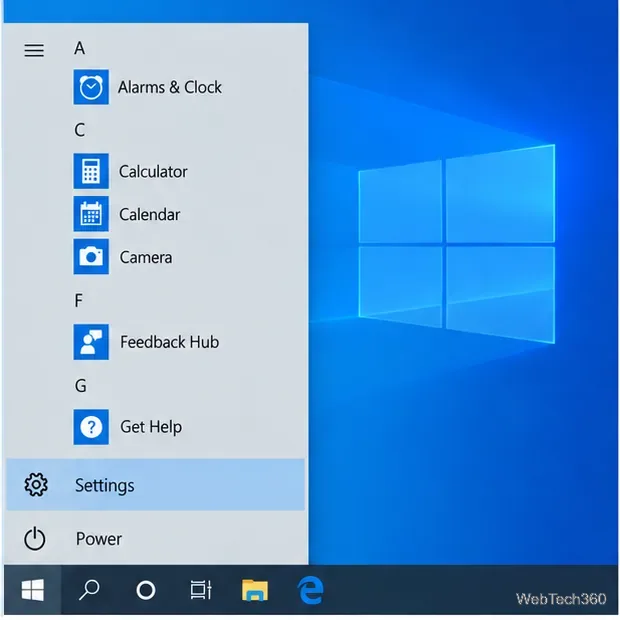
Task: Select the letter C group header
Action: 79,130
